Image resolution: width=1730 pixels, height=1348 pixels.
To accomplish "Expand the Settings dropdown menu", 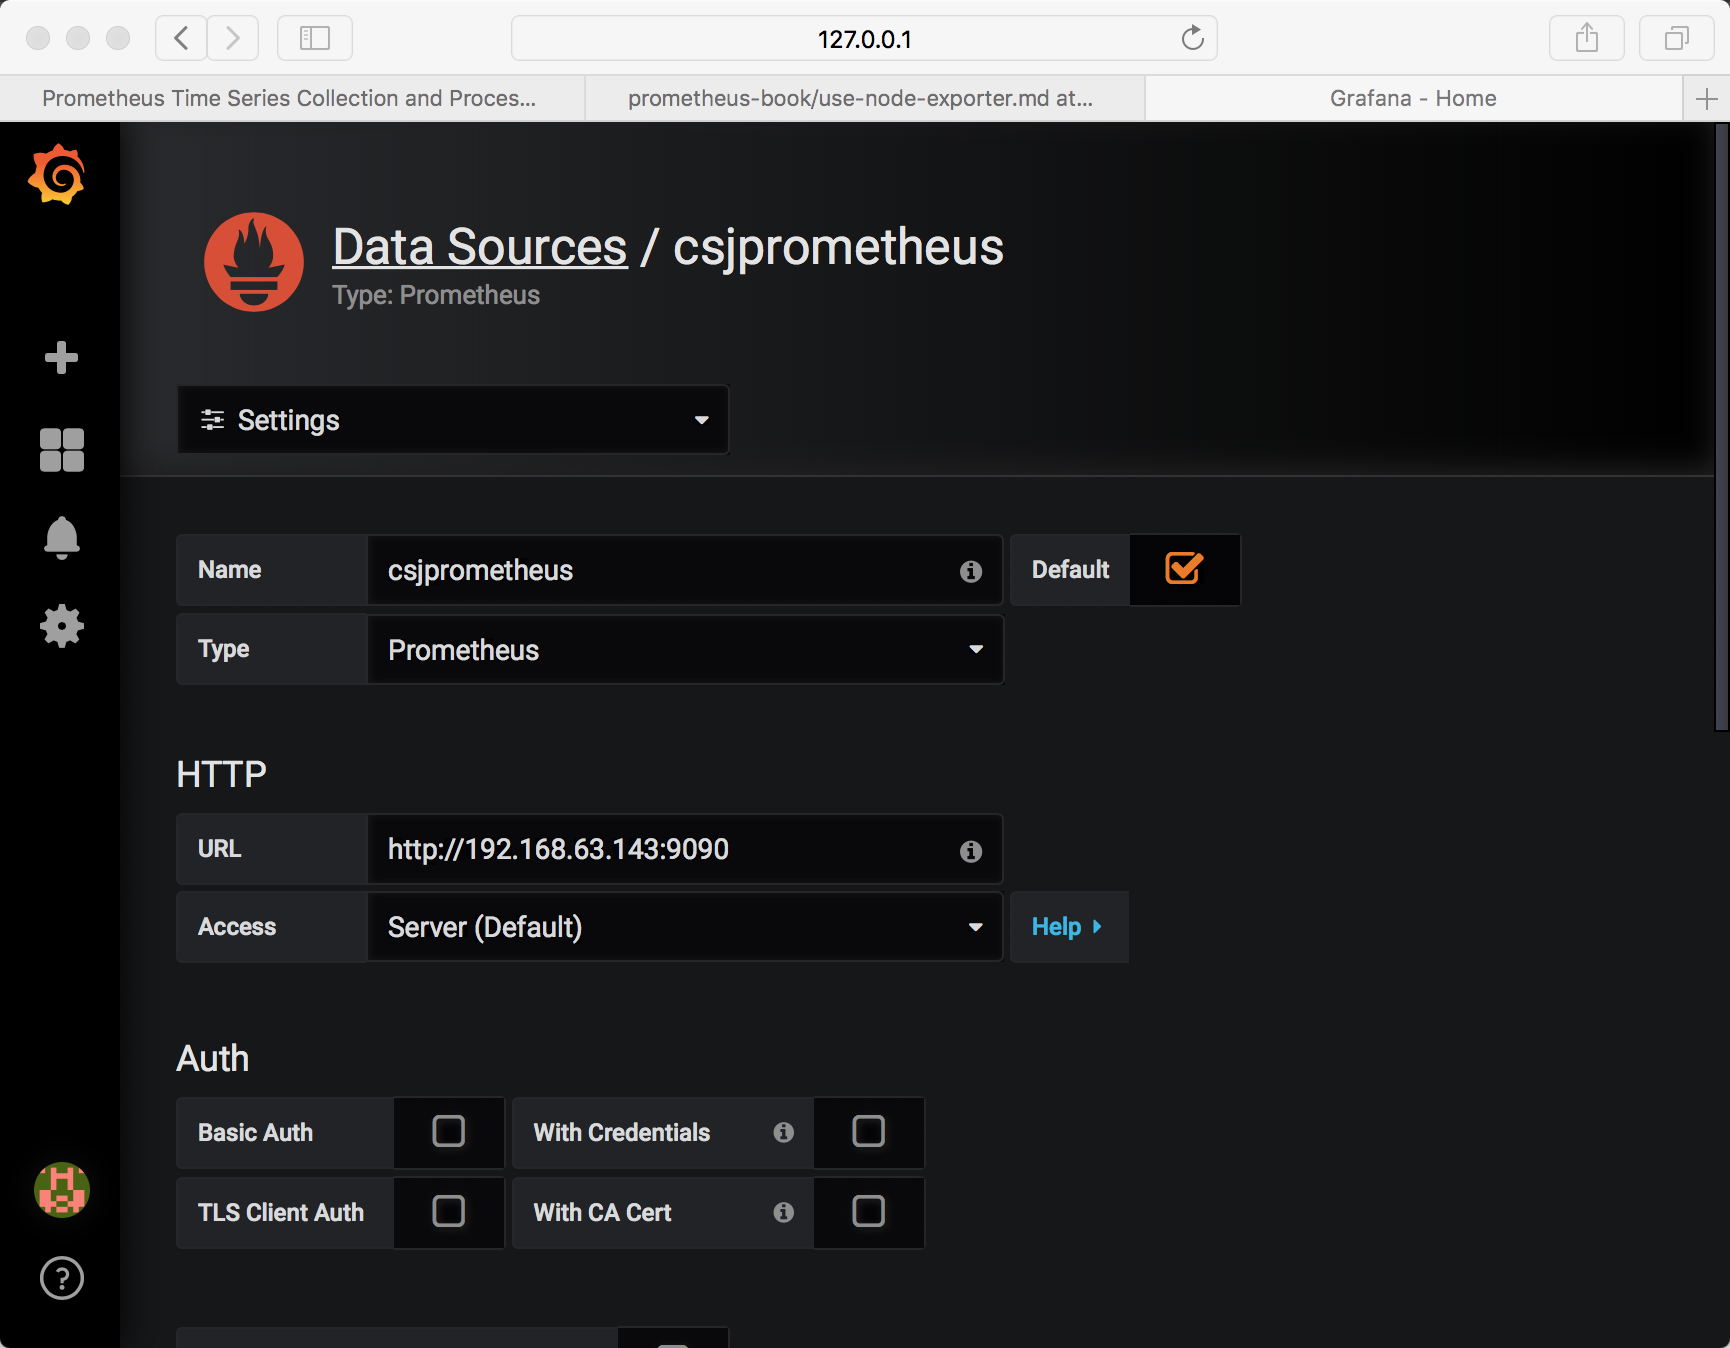I will click(453, 420).
